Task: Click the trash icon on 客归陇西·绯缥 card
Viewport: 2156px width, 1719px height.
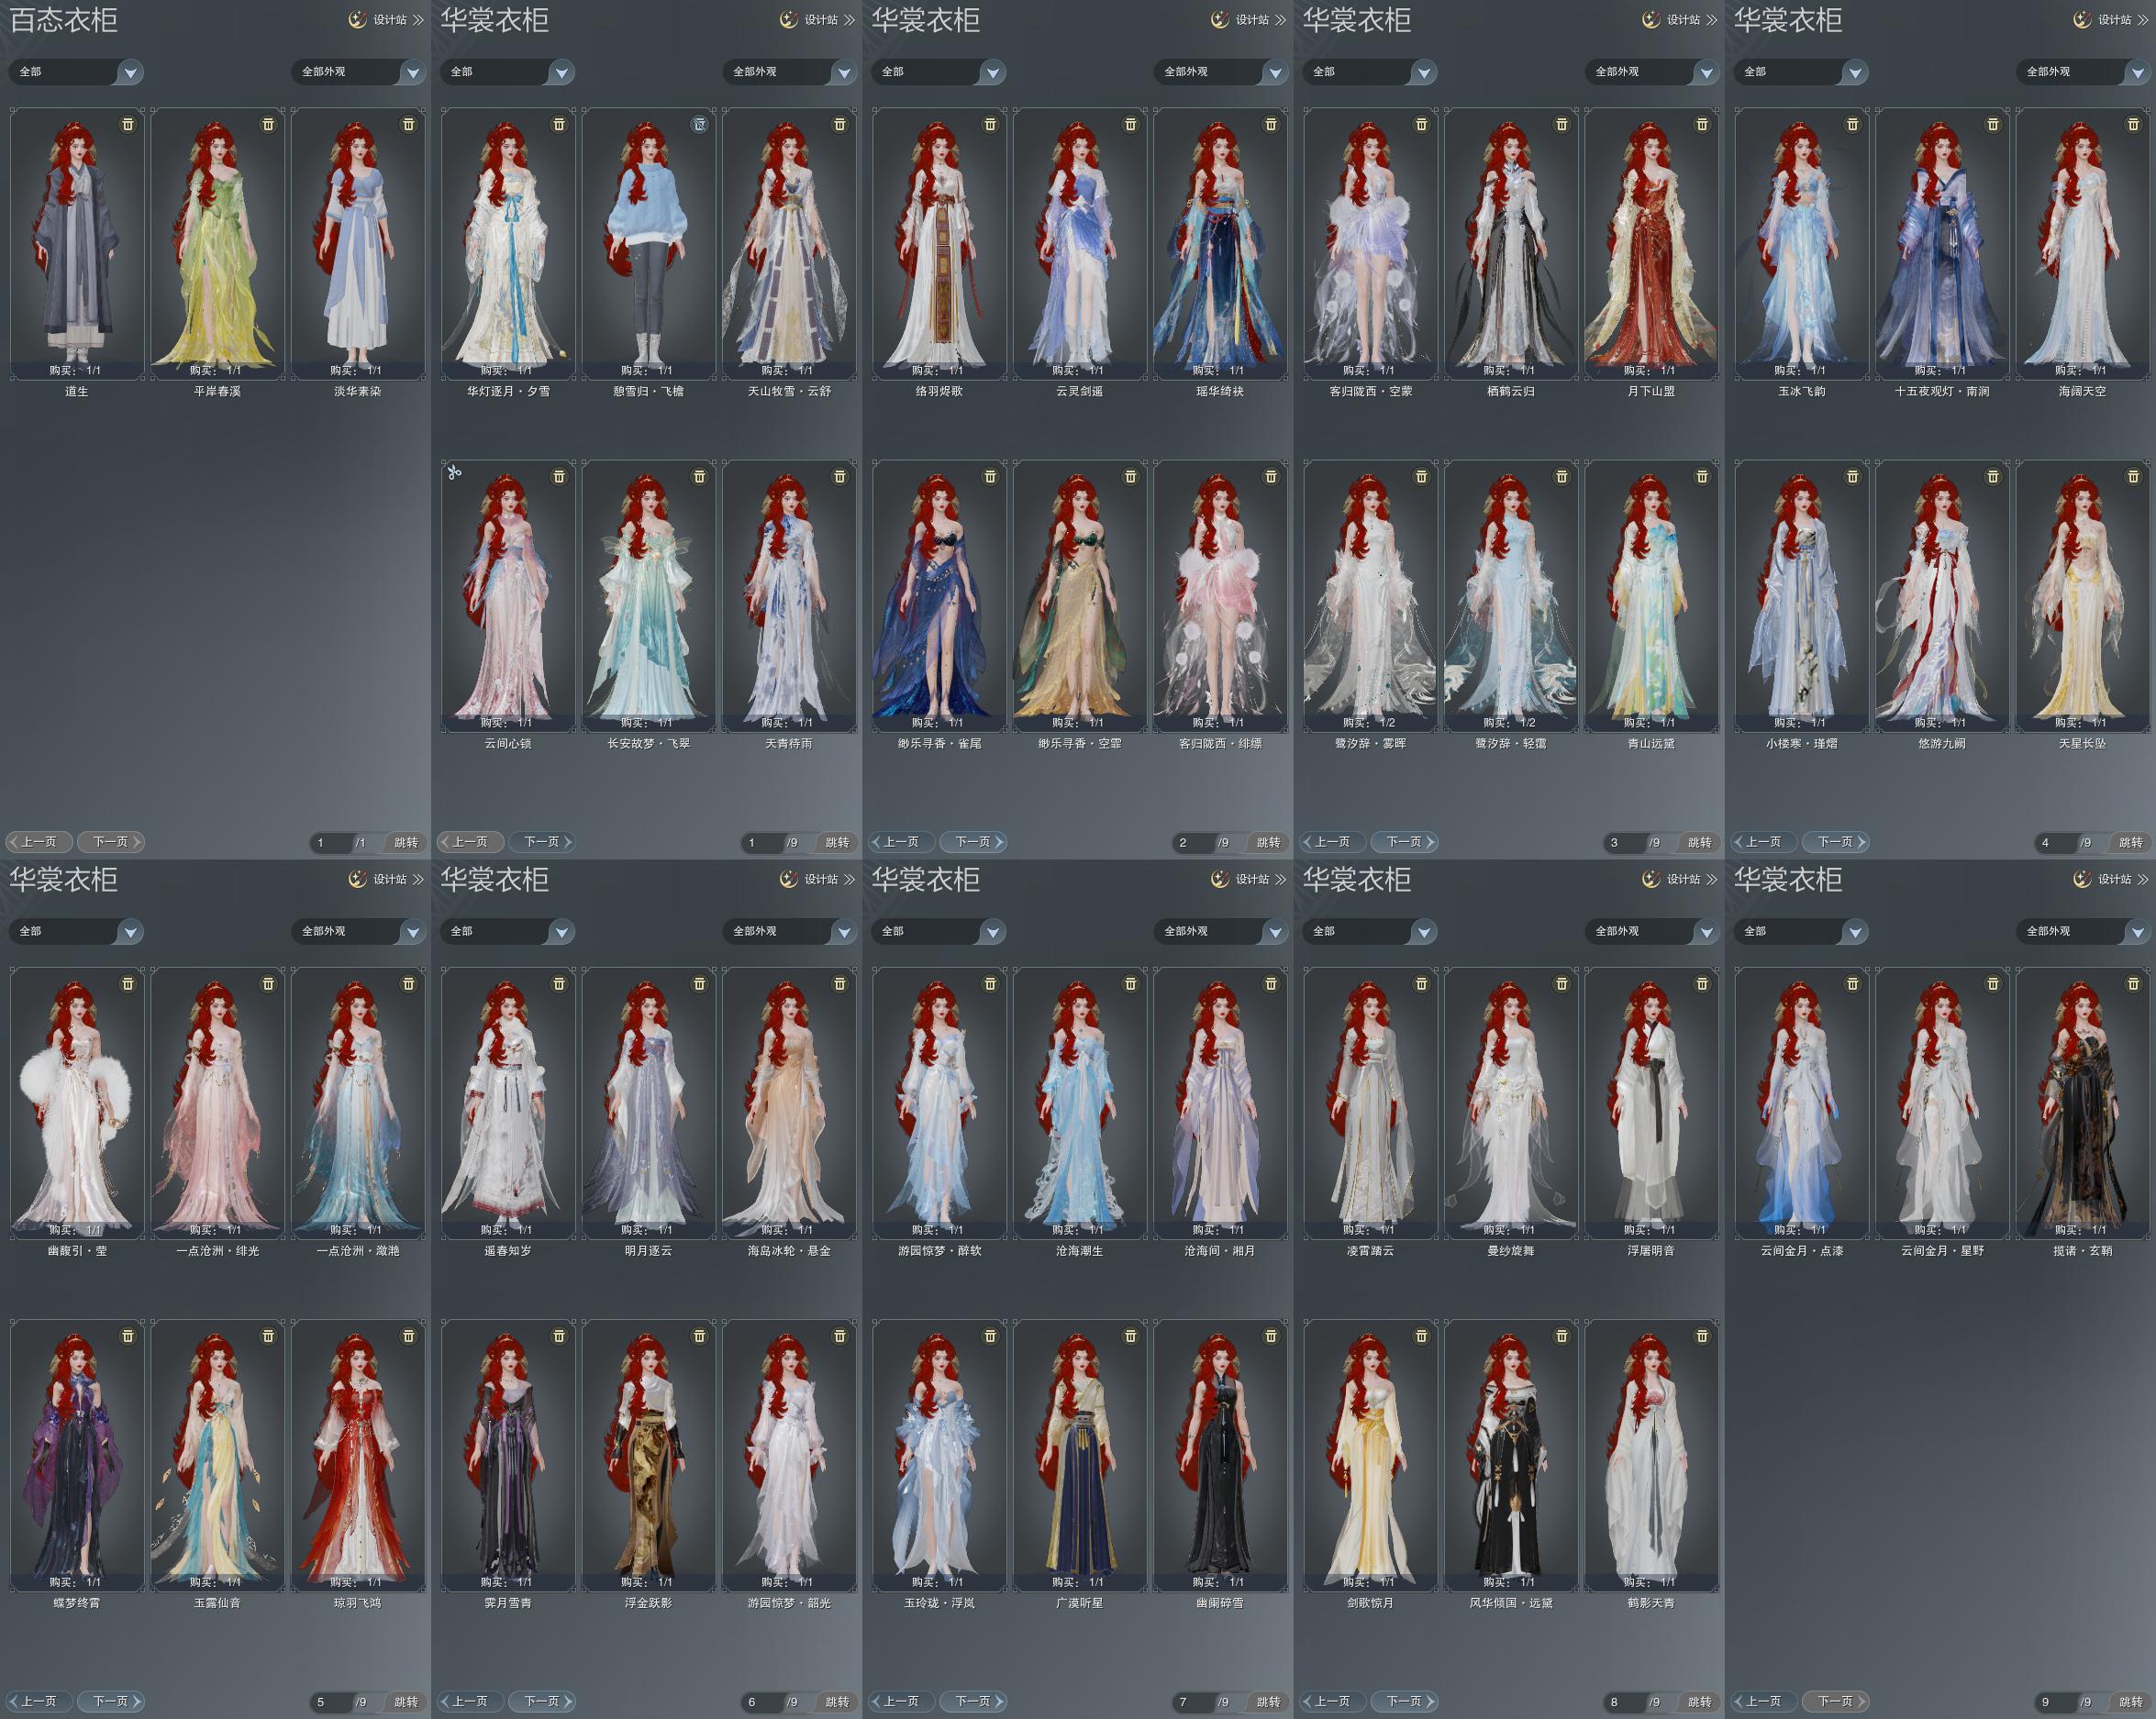Action: click(x=1271, y=476)
